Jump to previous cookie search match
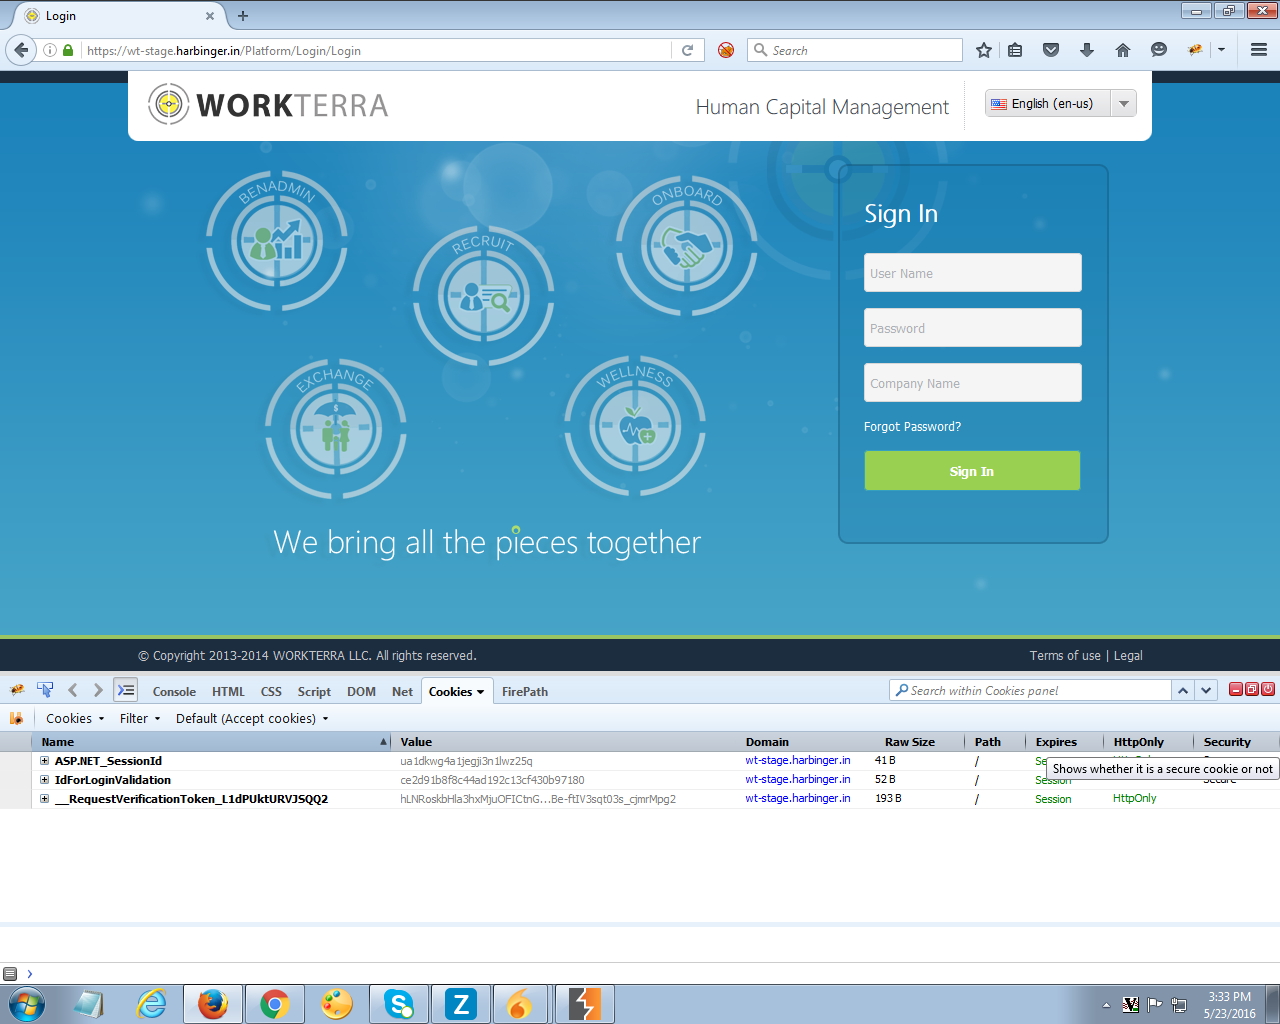The image size is (1280, 1024). [1183, 690]
